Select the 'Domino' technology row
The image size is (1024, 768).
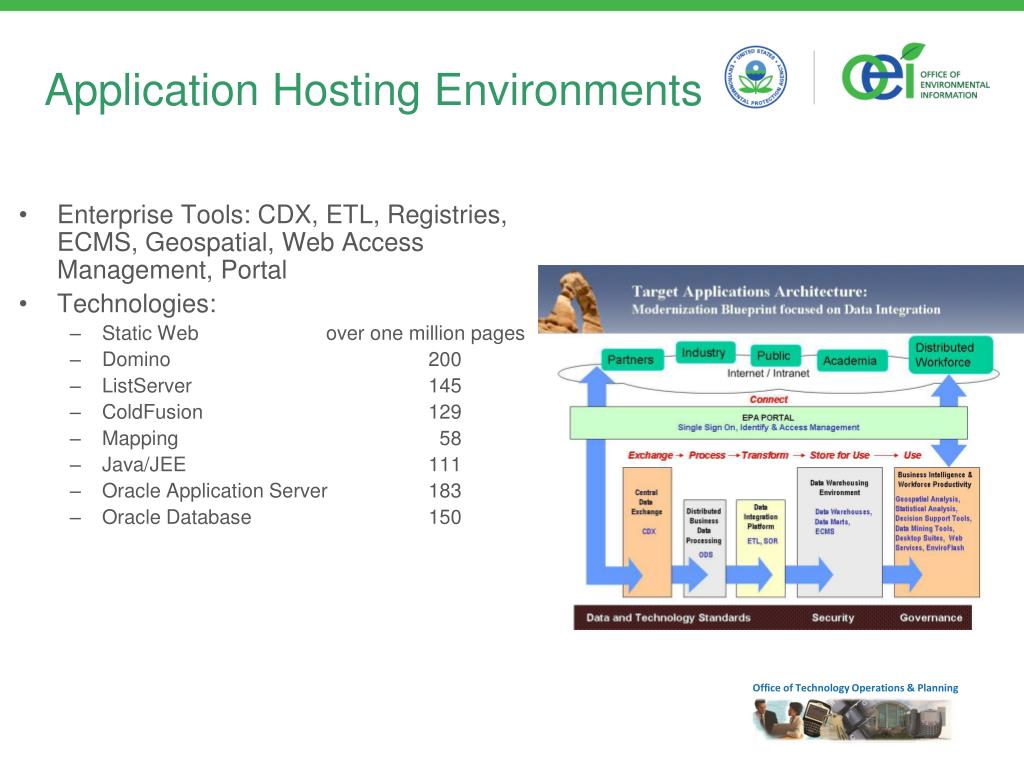[136, 359]
